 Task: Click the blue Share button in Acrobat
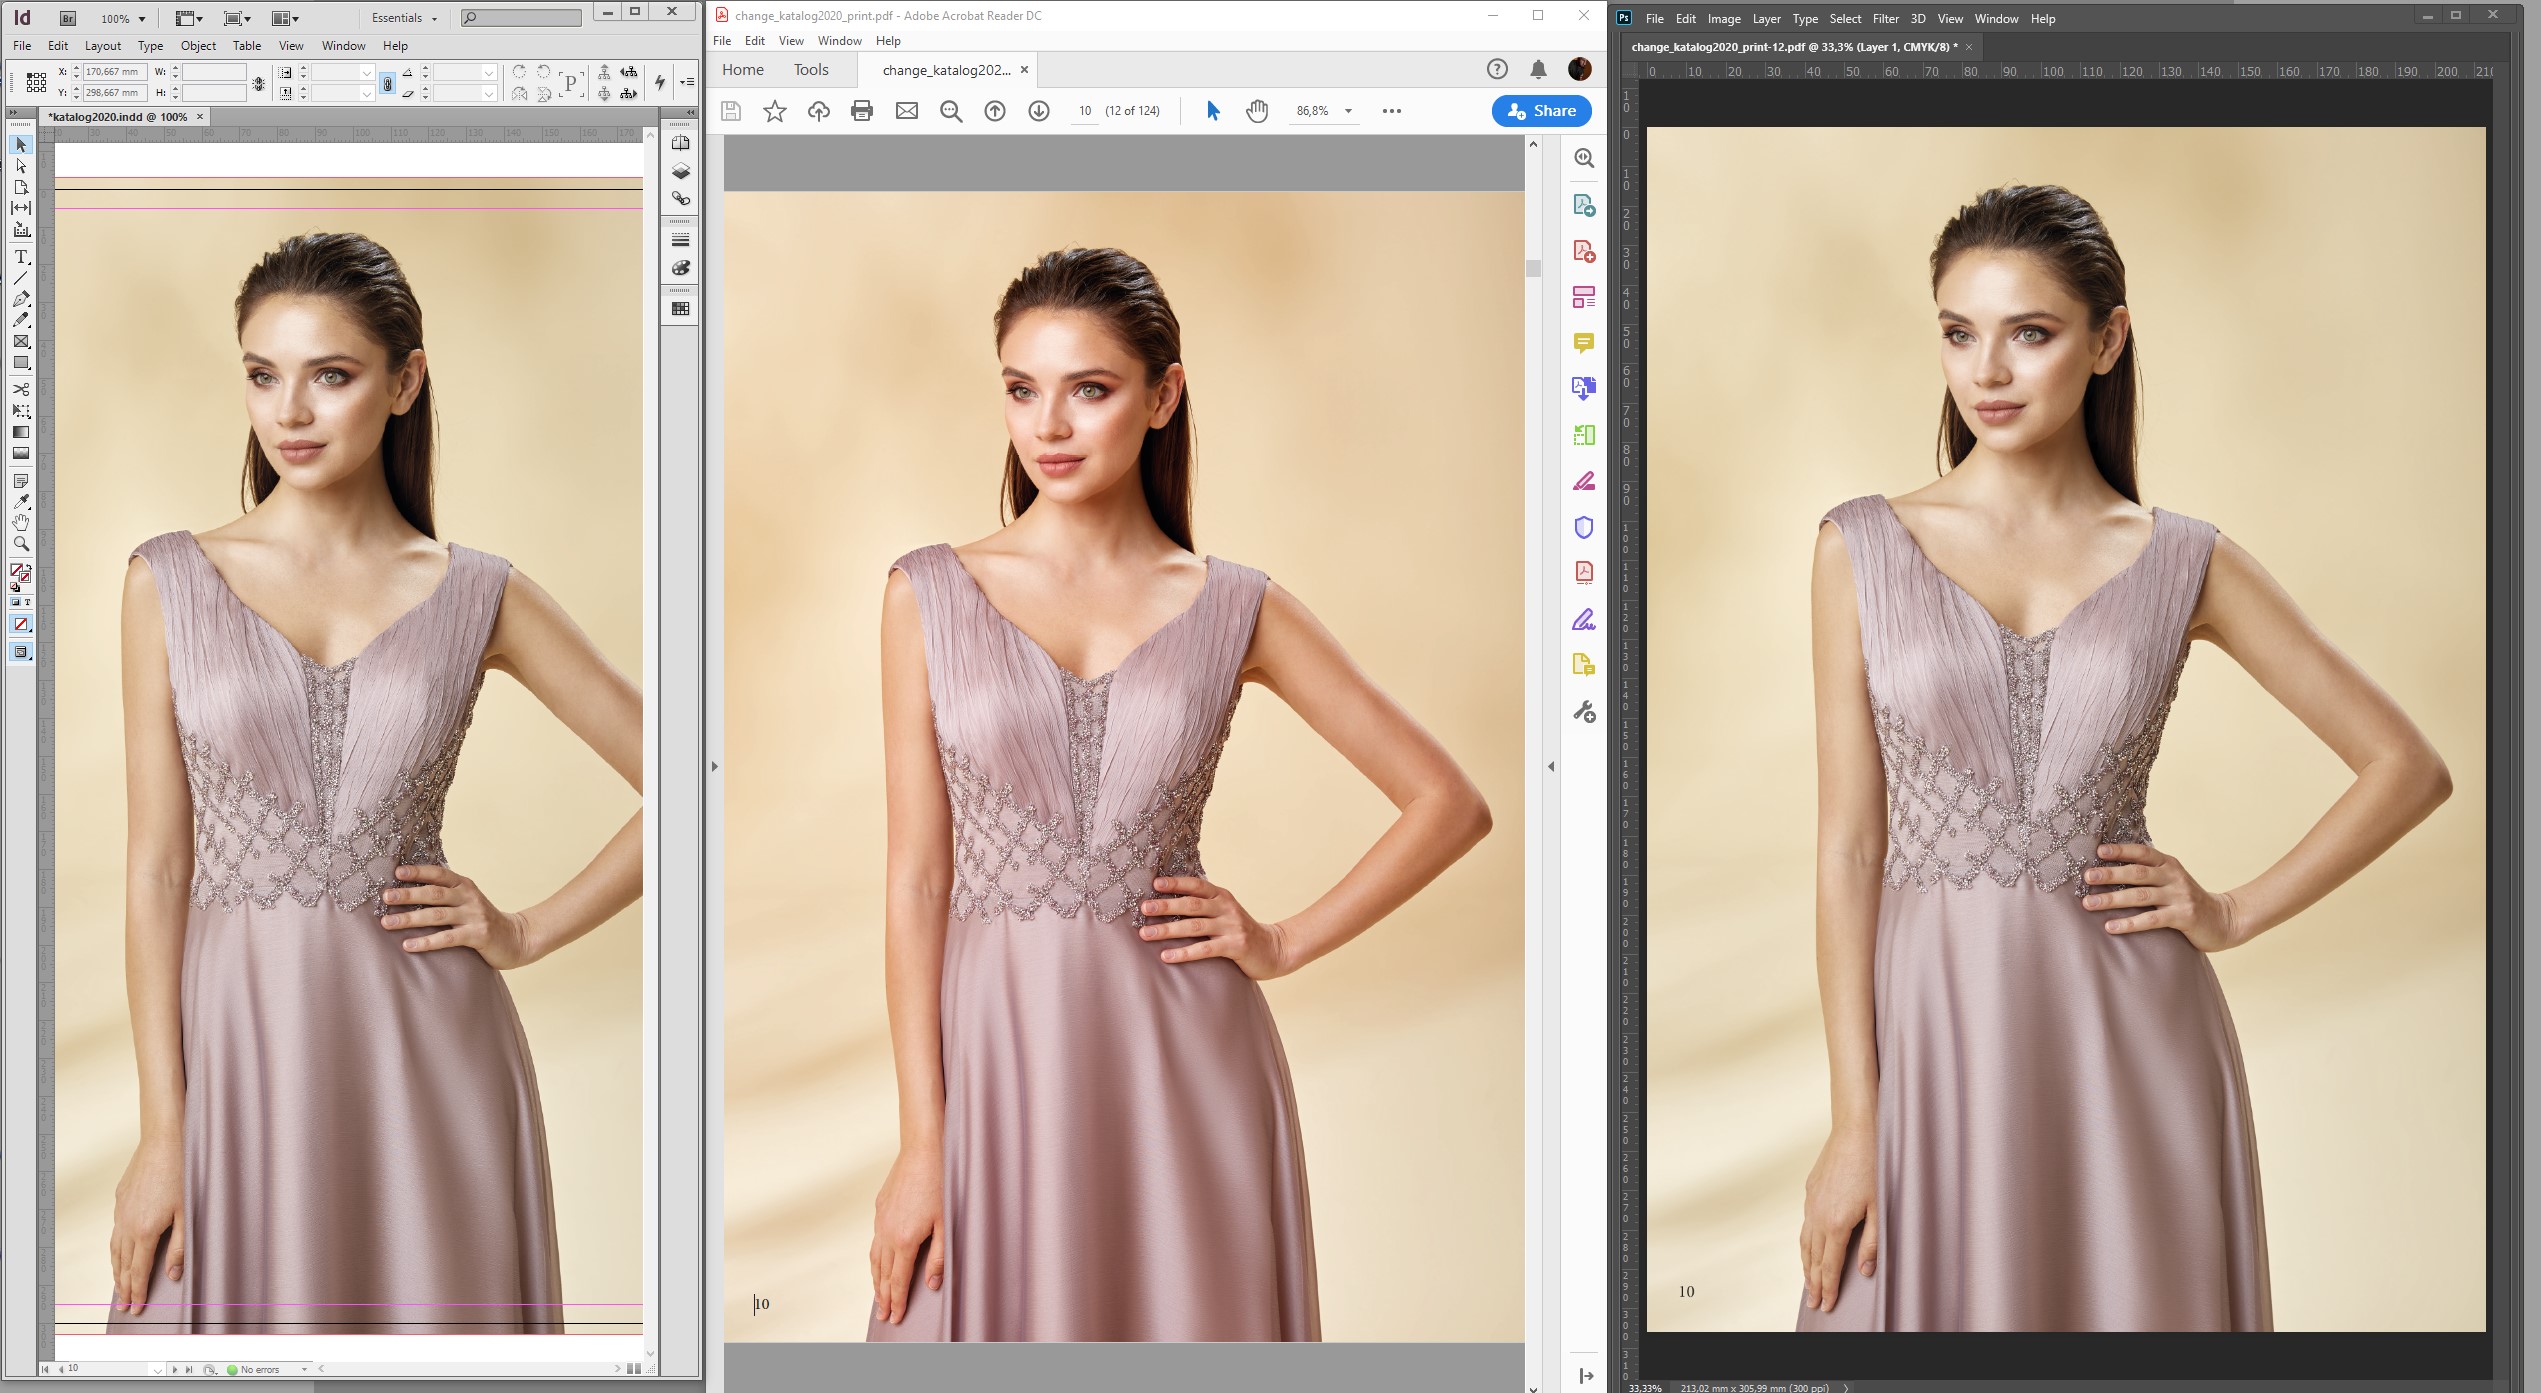click(1541, 111)
